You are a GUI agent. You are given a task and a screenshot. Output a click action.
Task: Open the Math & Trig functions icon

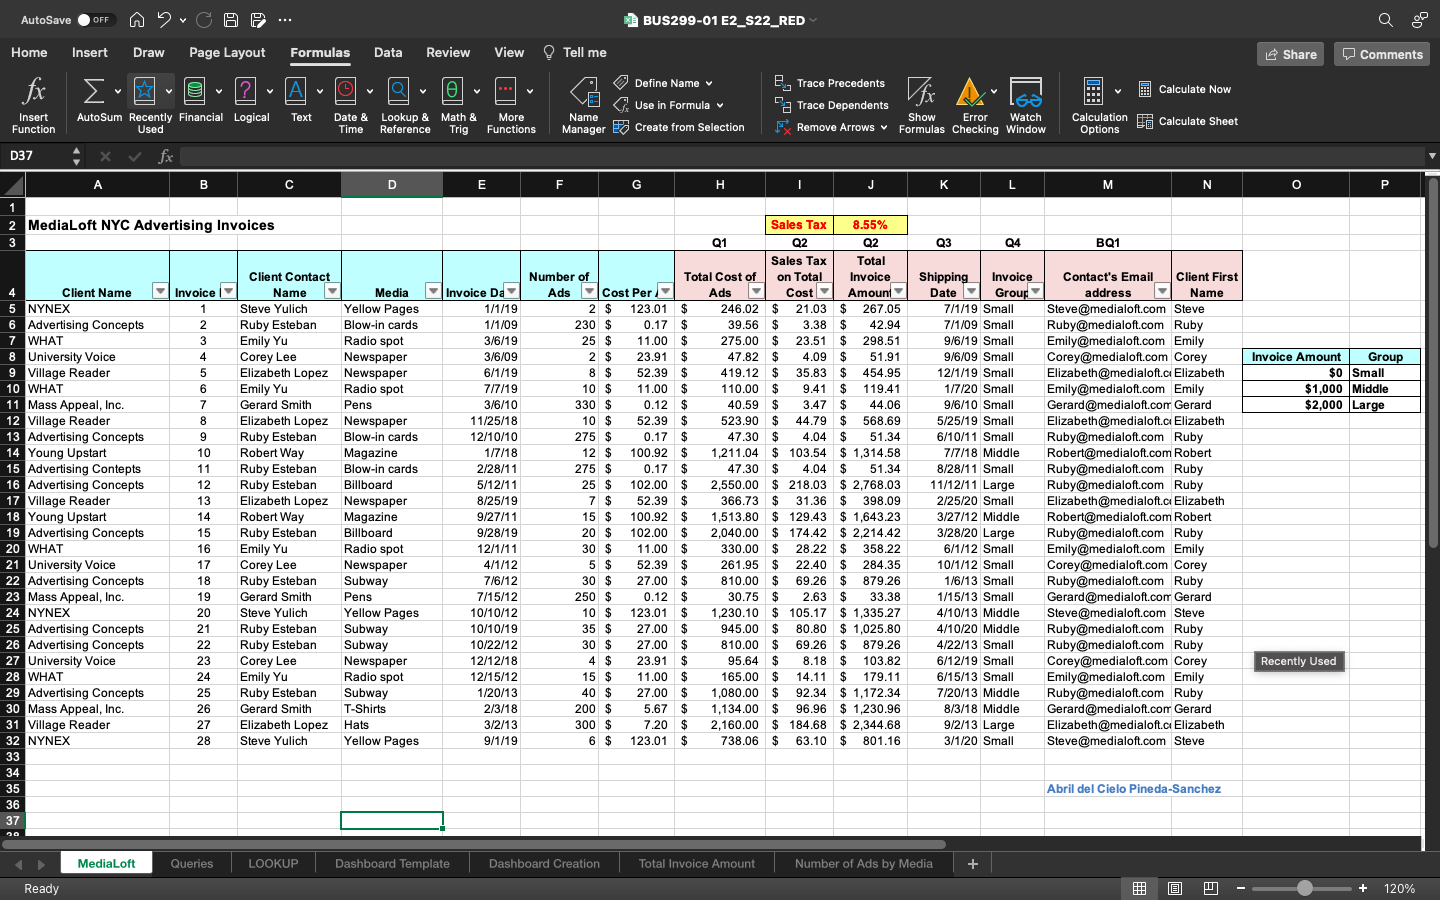[x=452, y=92]
